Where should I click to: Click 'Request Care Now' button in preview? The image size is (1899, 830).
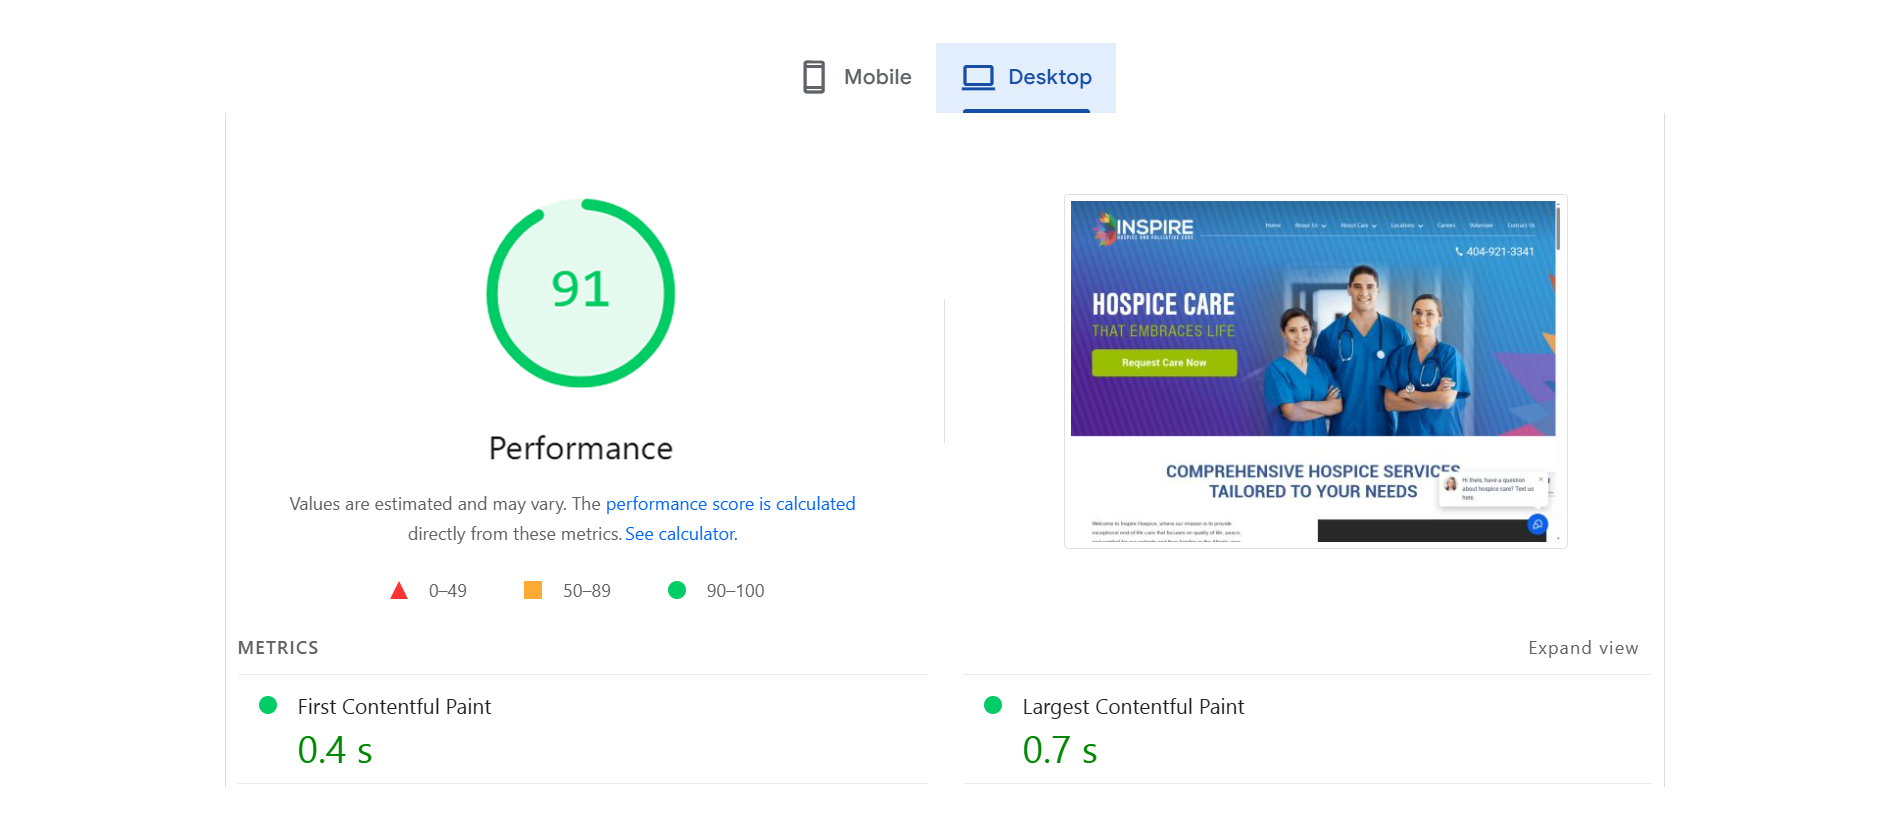tap(1164, 363)
